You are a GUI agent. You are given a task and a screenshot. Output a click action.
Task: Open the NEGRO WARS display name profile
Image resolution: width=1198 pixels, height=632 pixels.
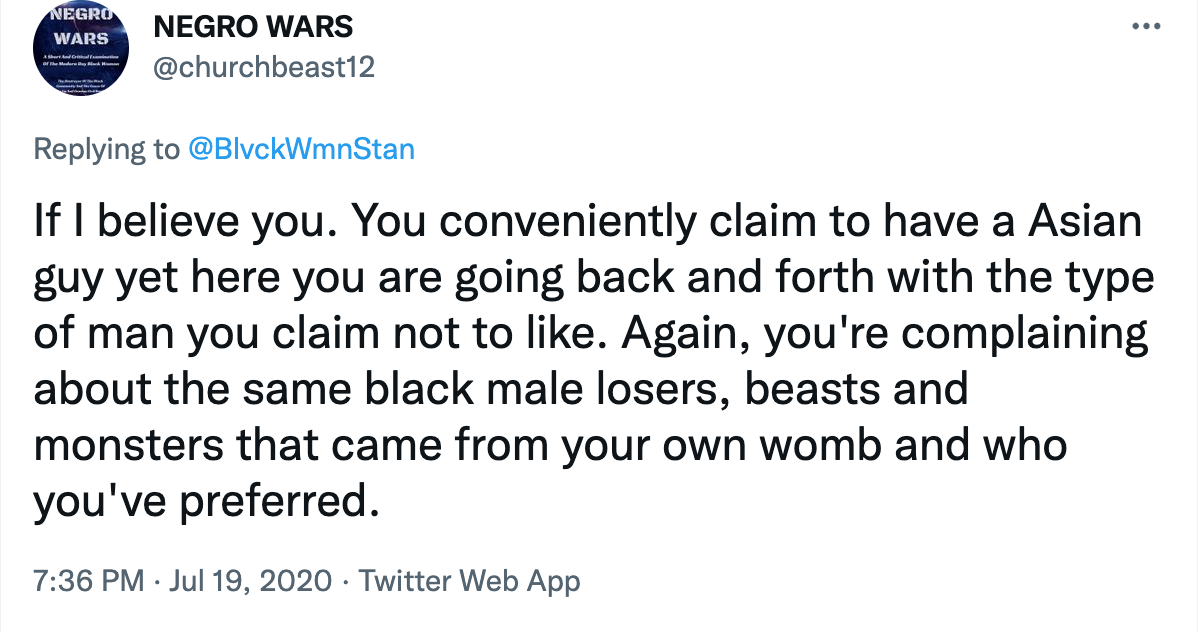(253, 28)
